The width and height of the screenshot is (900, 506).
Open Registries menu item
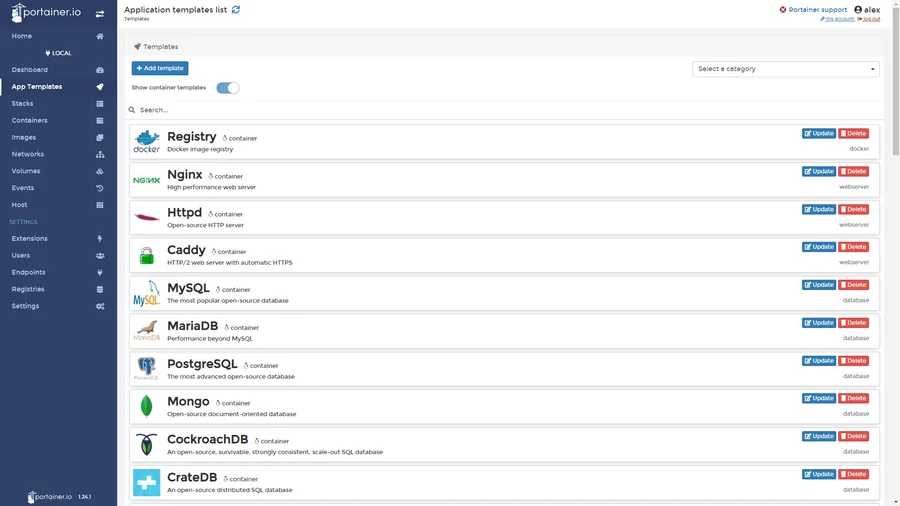[28, 290]
